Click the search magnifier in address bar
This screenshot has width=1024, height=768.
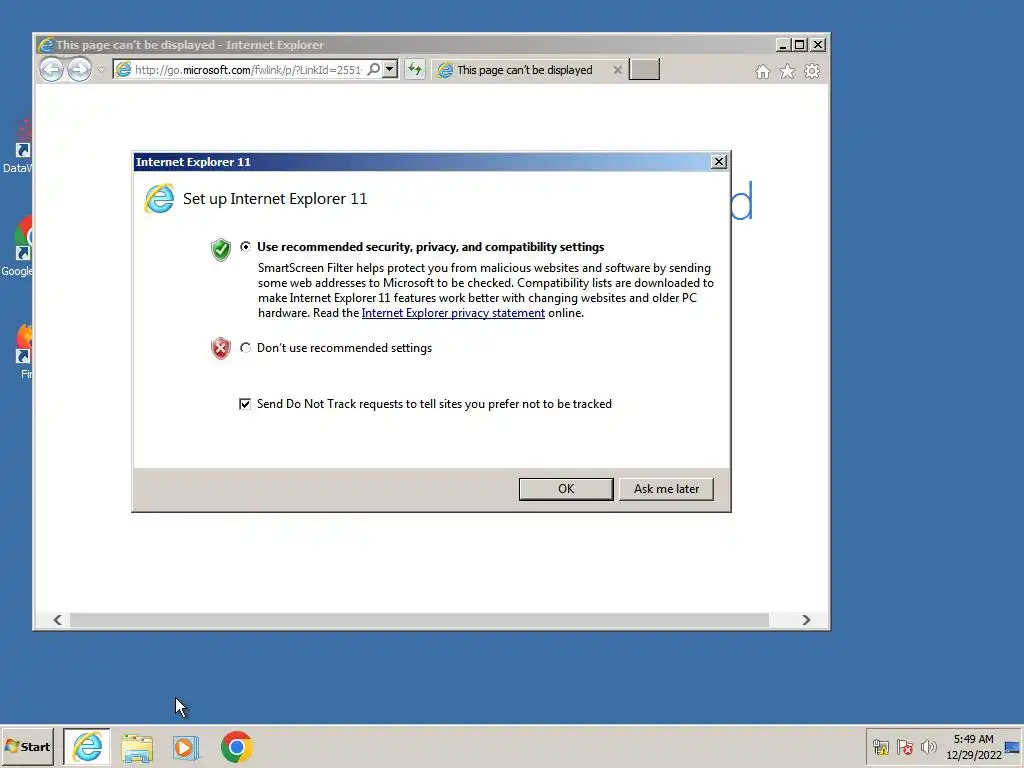coord(374,69)
